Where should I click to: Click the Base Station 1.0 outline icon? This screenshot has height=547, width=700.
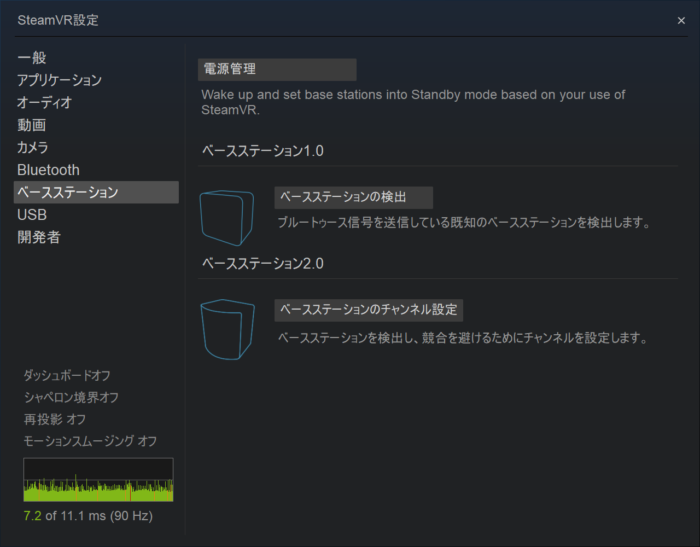pos(227,217)
